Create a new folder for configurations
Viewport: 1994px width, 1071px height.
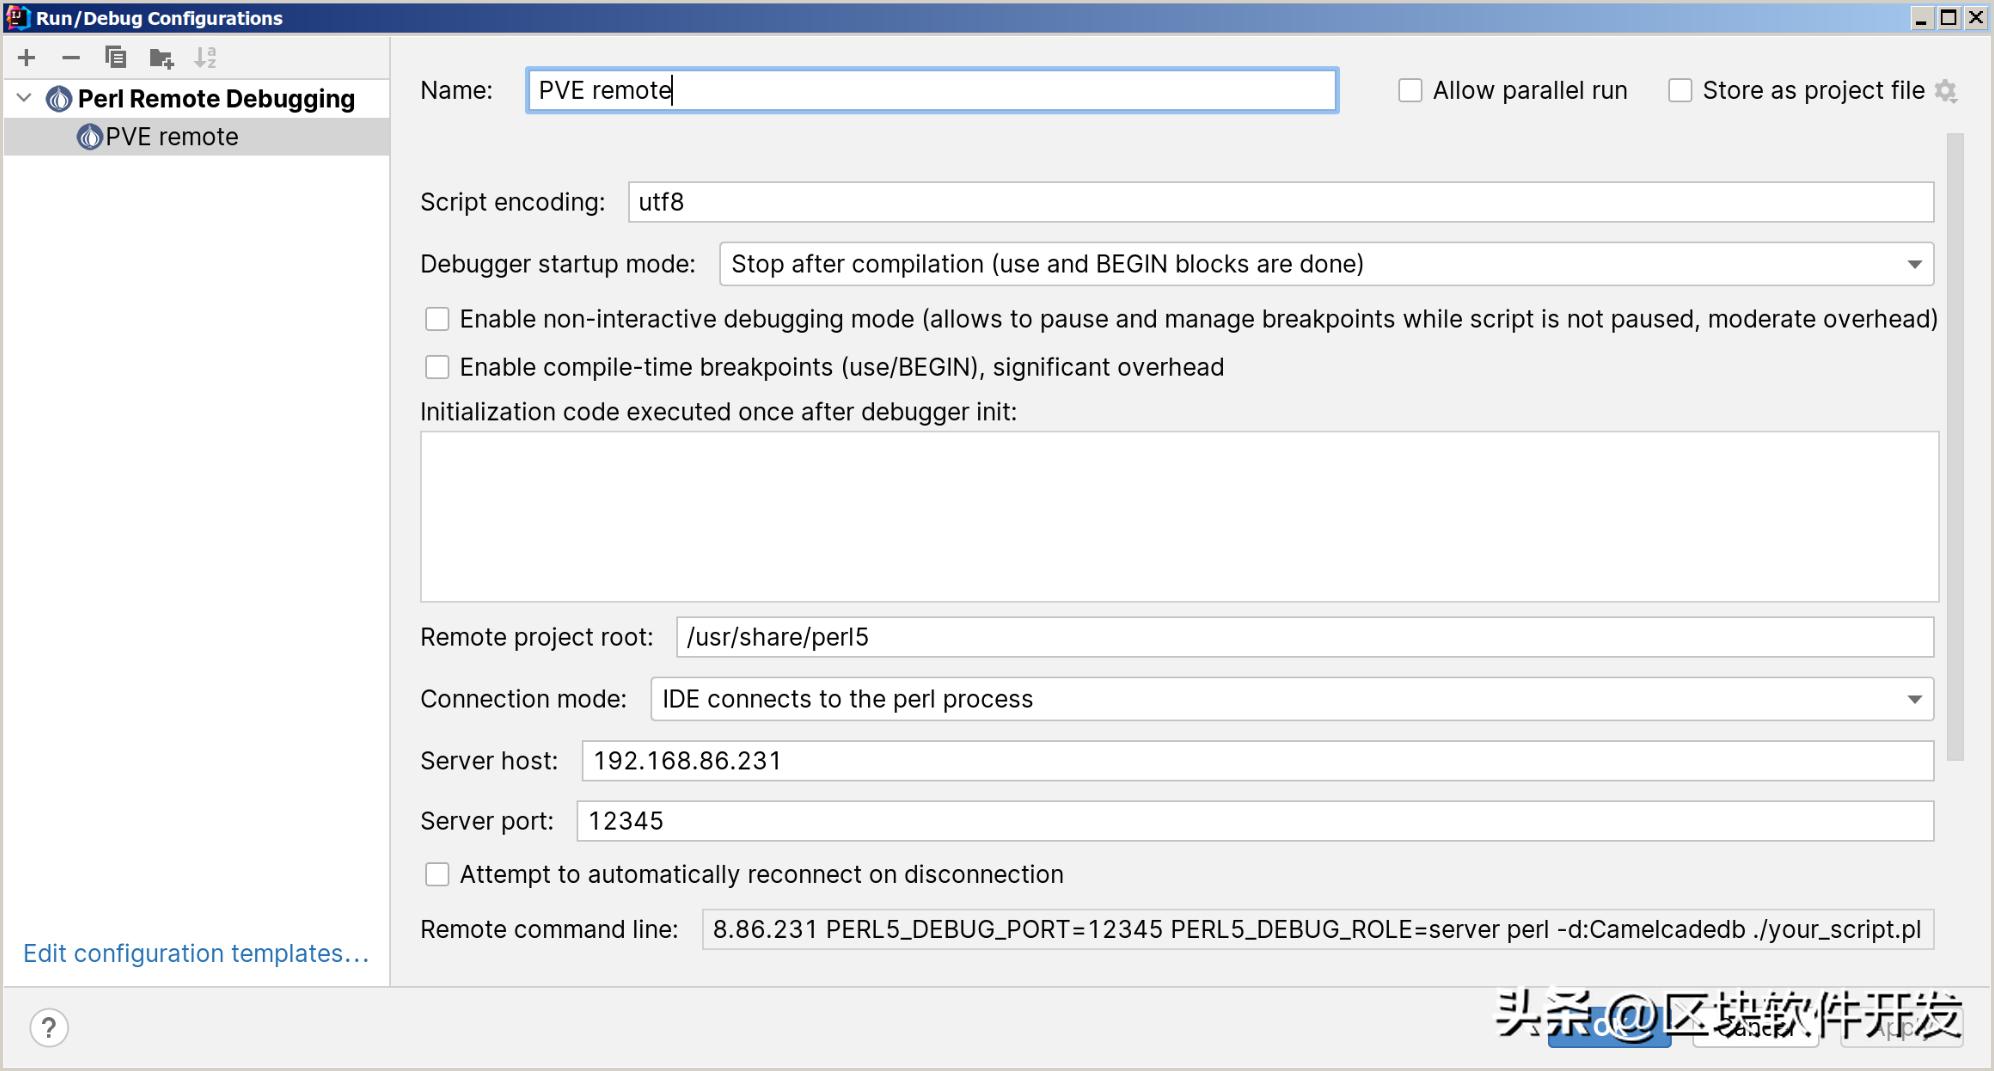[x=161, y=58]
